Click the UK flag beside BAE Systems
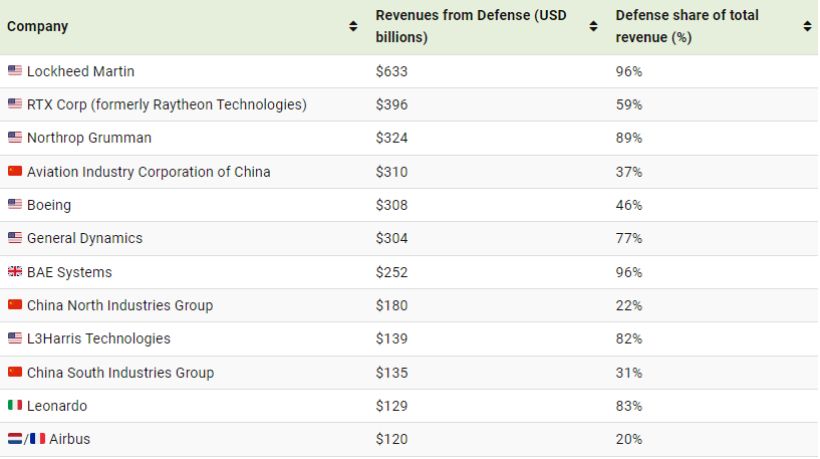This screenshot has height=459, width=820. 14,272
